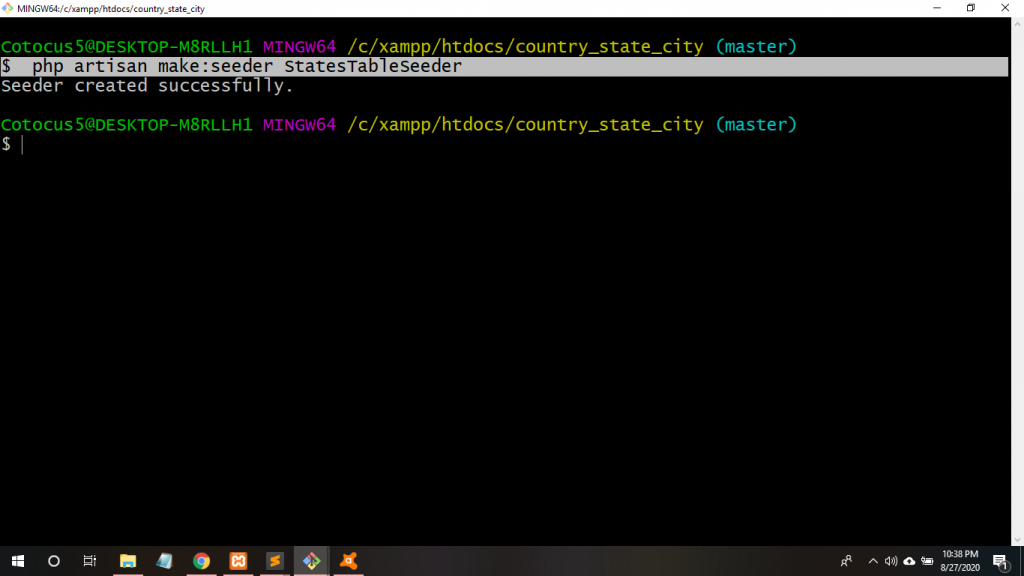
Task: Open Cortana search circle
Action: click(x=54, y=561)
